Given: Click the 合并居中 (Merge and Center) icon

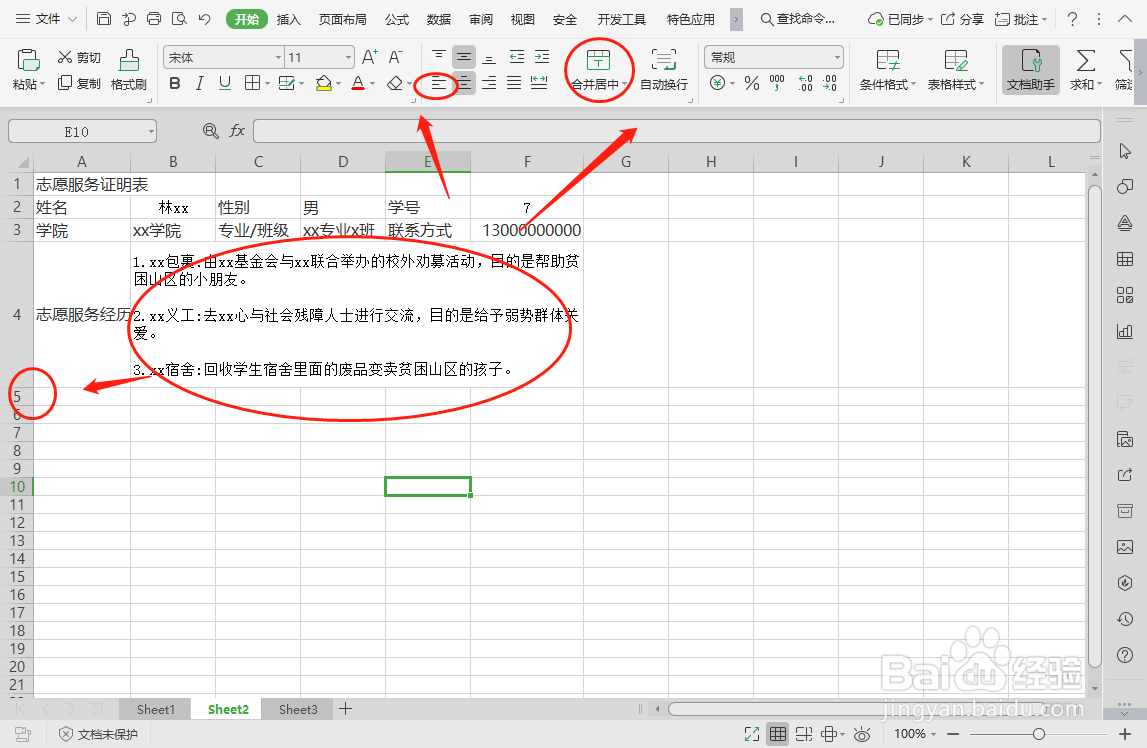Looking at the screenshot, I should [597, 68].
